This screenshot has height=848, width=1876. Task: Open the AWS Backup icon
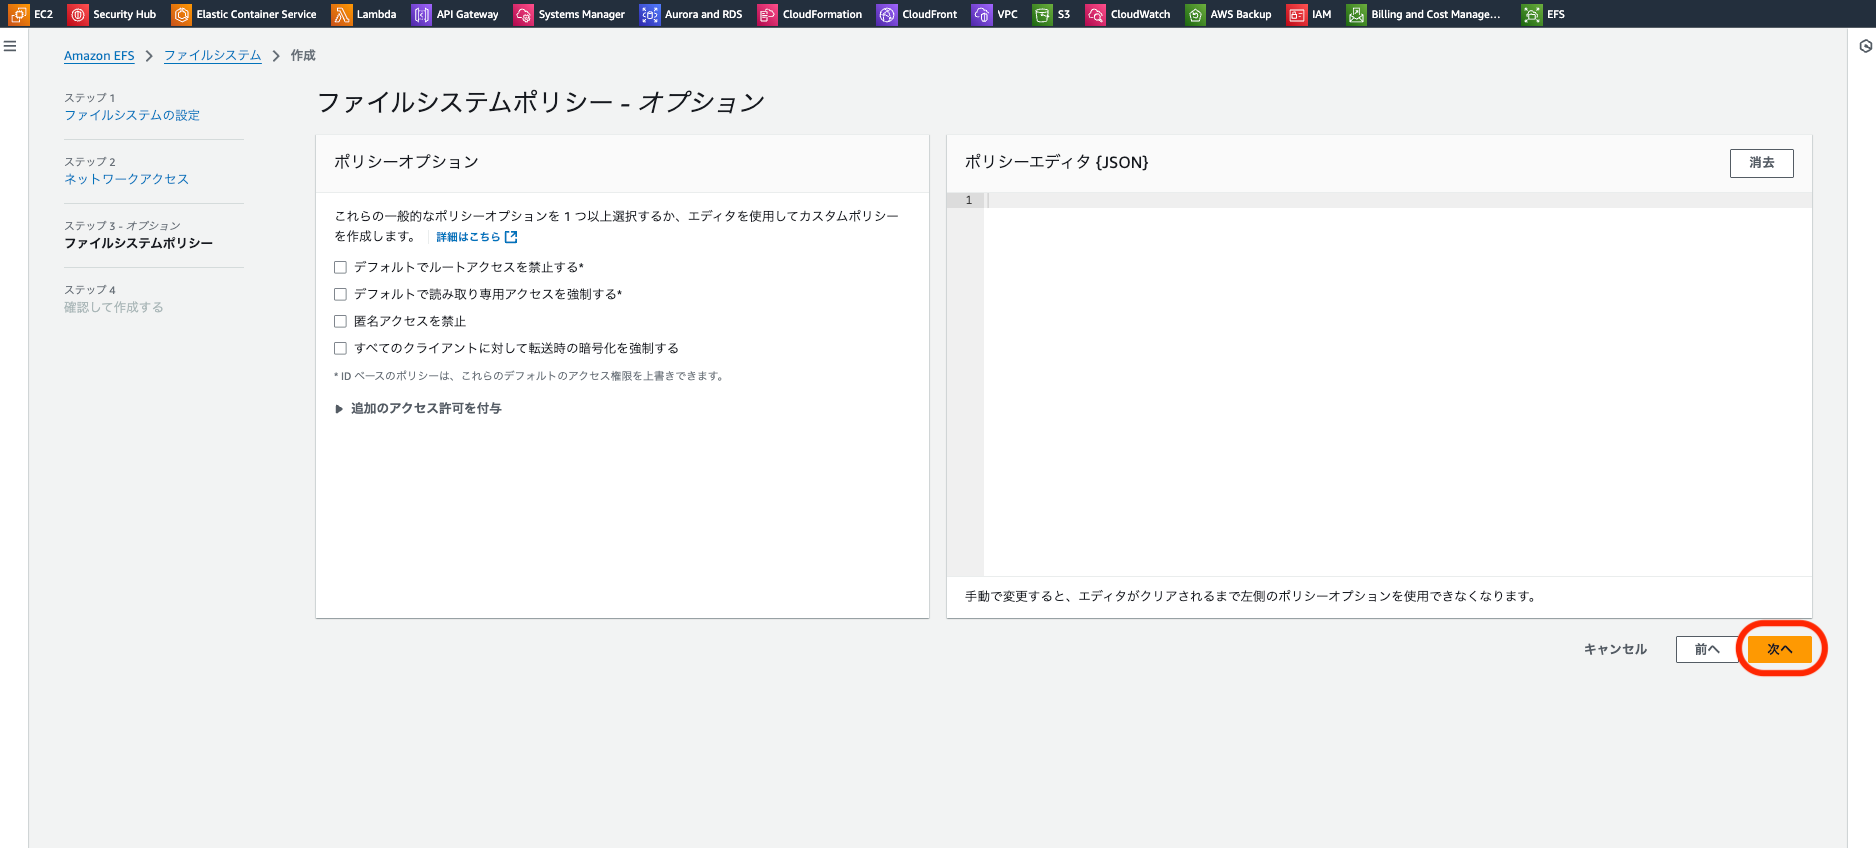click(x=1195, y=14)
